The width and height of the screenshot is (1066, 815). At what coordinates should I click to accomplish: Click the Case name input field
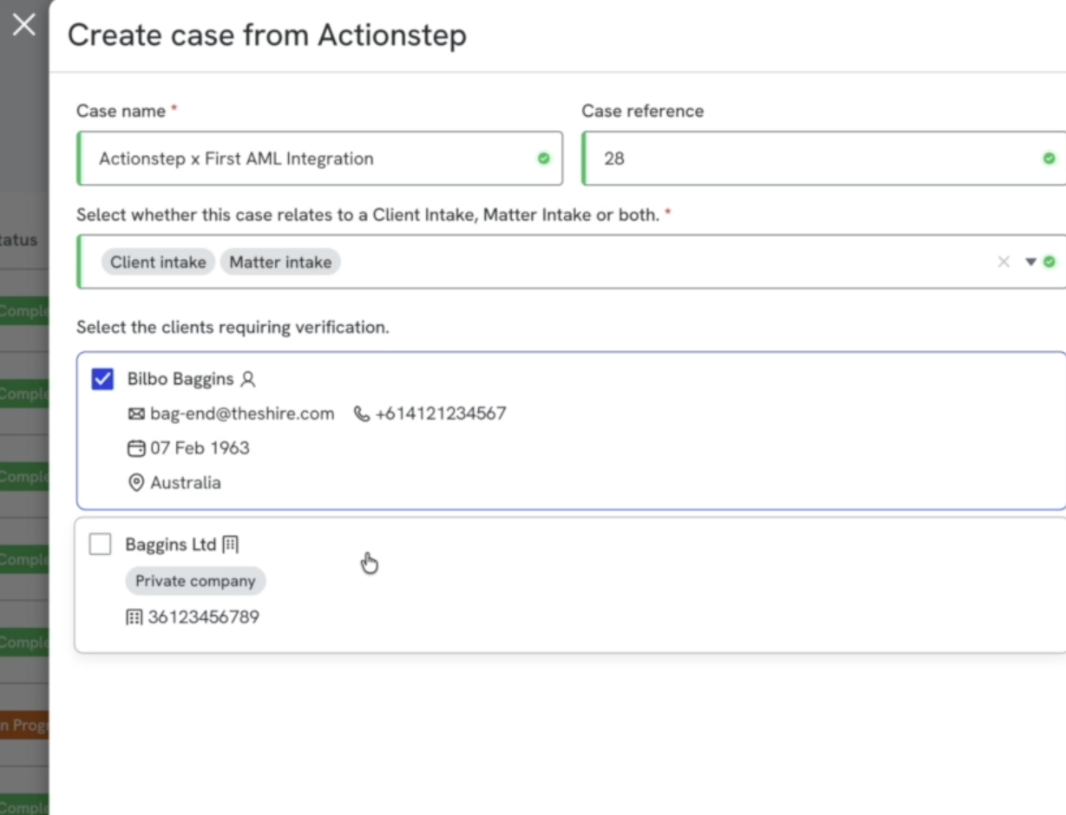click(x=320, y=158)
